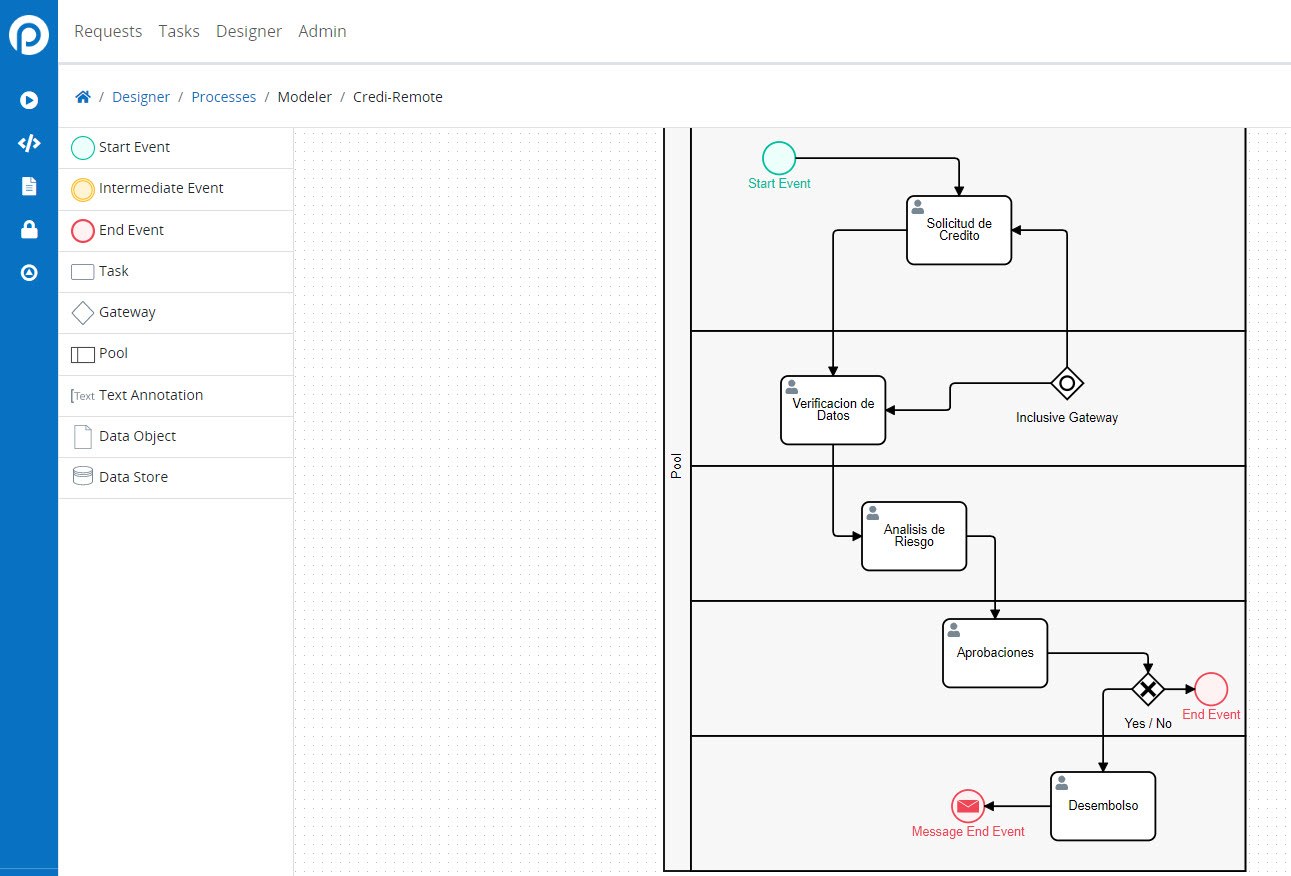Pick the Text Annotation palette item
This screenshot has height=876, width=1291.
point(83,395)
